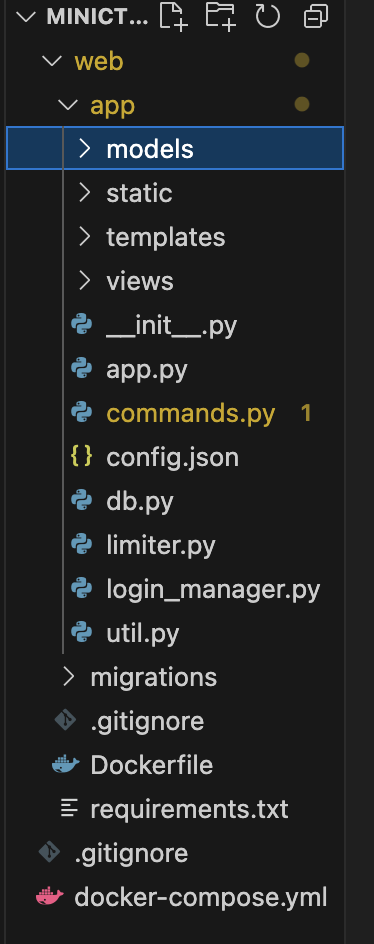Open util.py file

[x=143, y=634]
